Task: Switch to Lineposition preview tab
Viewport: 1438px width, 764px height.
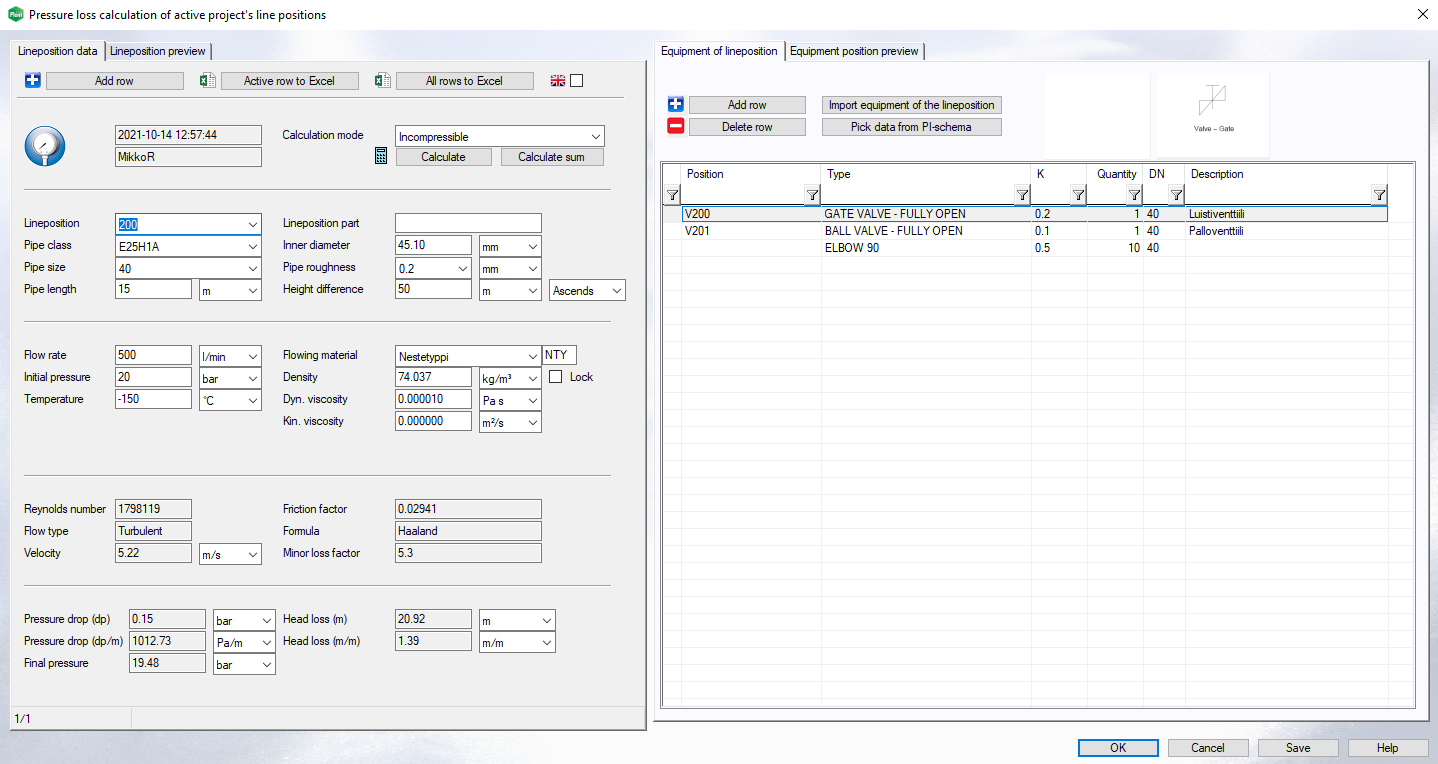Action: tap(158, 51)
